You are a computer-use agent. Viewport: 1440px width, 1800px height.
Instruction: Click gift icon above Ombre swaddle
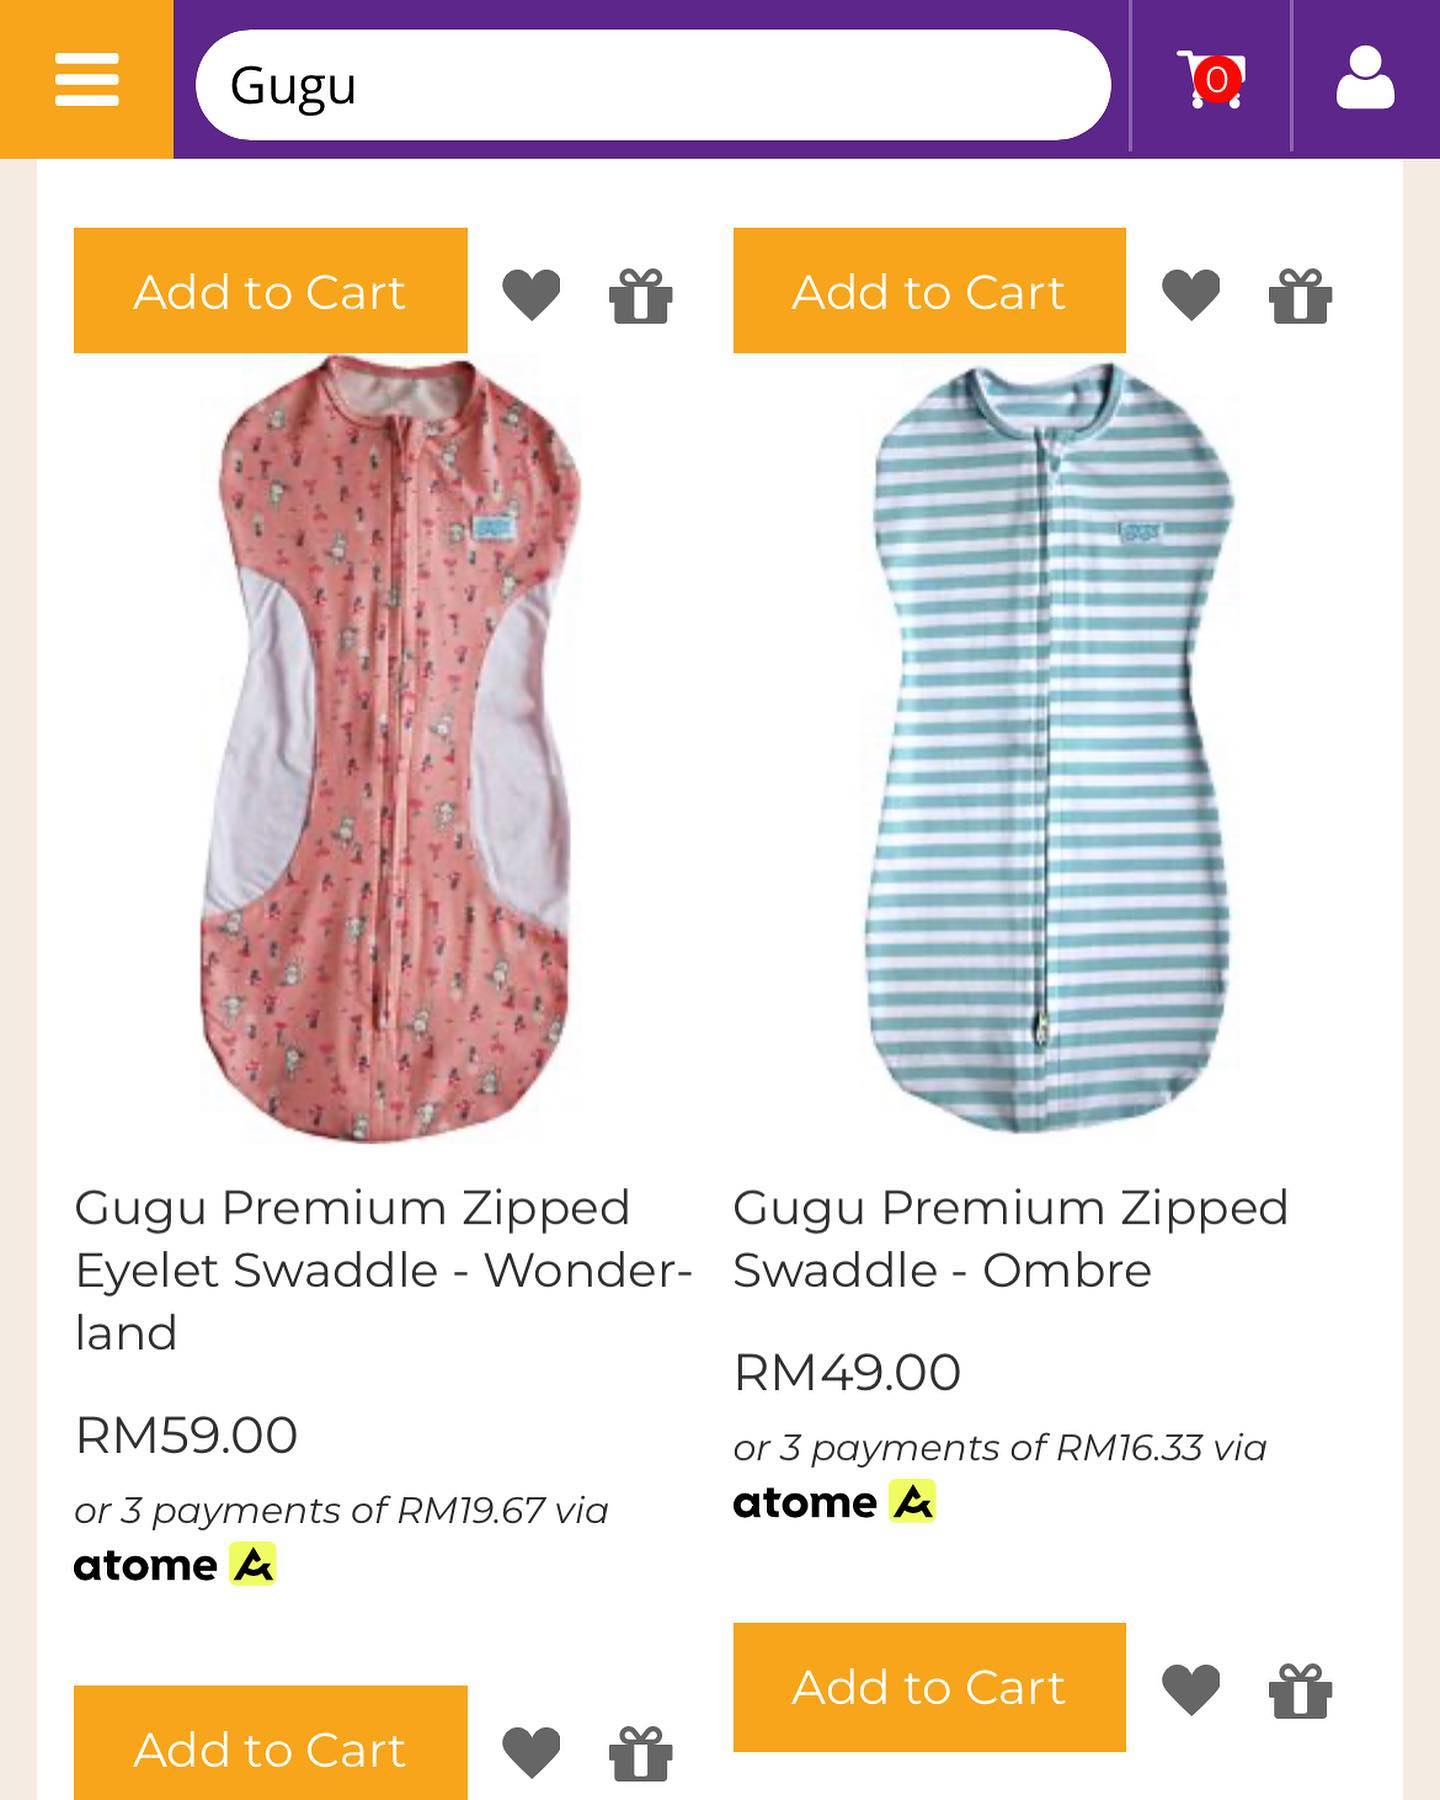tap(1300, 295)
